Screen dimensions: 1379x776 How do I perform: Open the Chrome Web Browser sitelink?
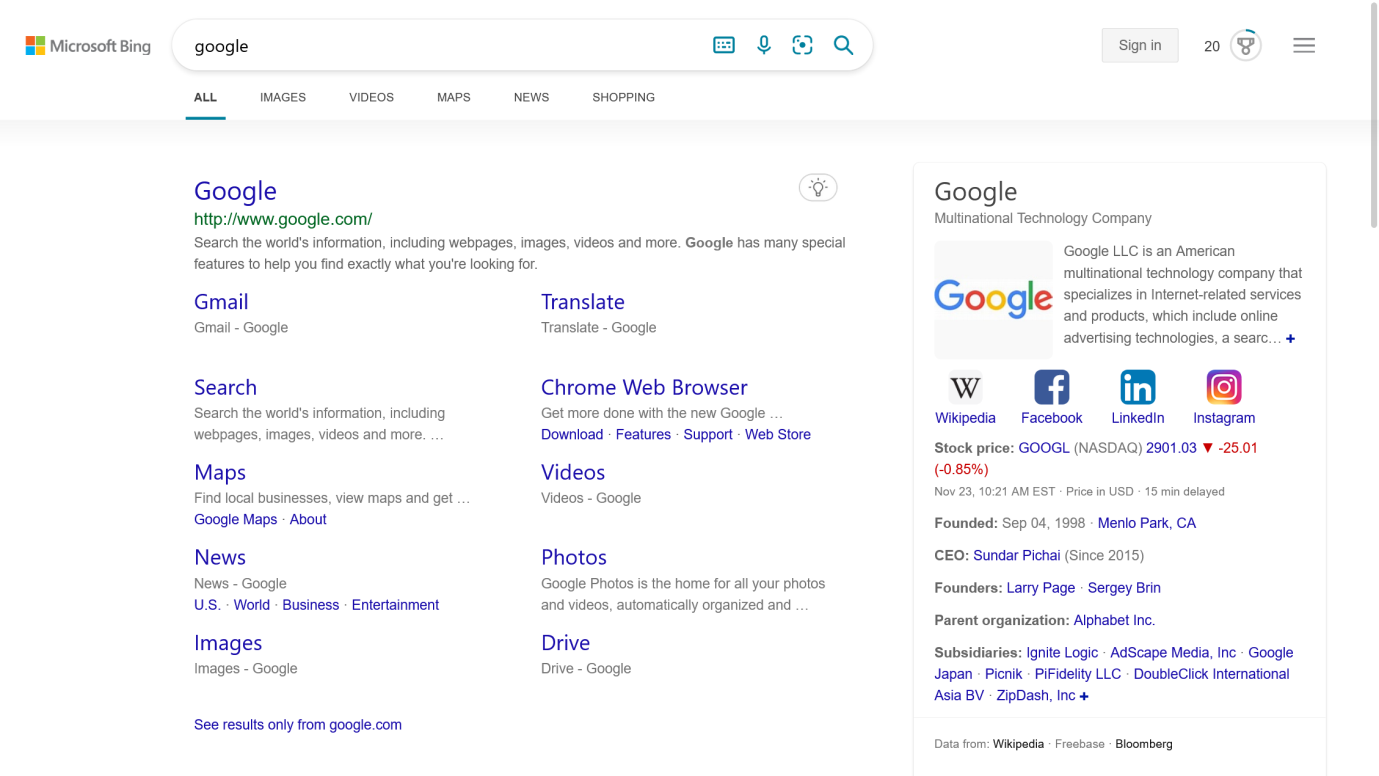coord(644,387)
